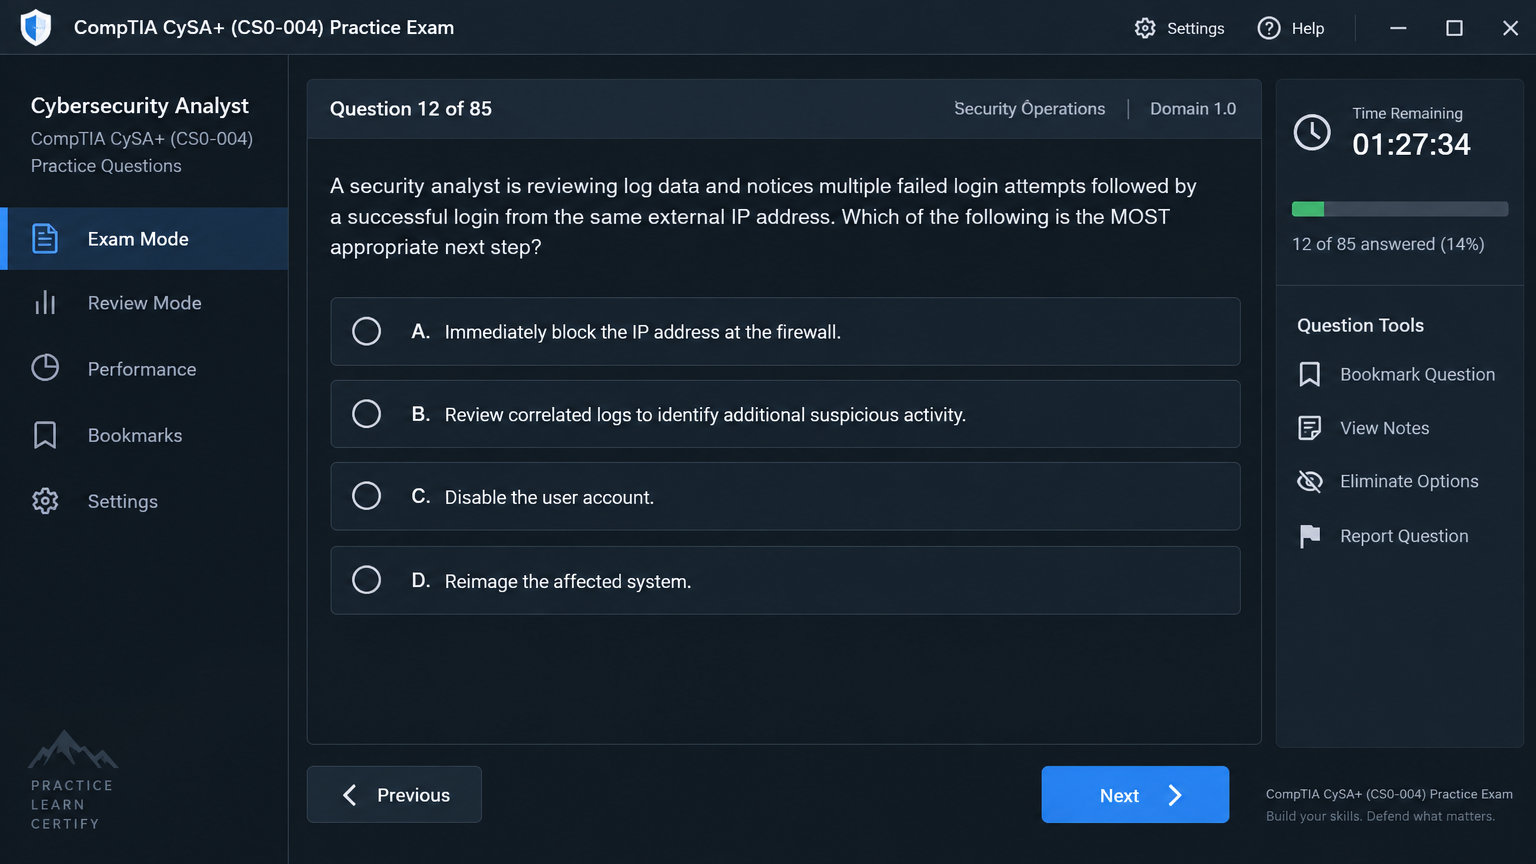The width and height of the screenshot is (1536, 864).
Task: Click the Time Remaining clock icon
Action: click(x=1312, y=132)
